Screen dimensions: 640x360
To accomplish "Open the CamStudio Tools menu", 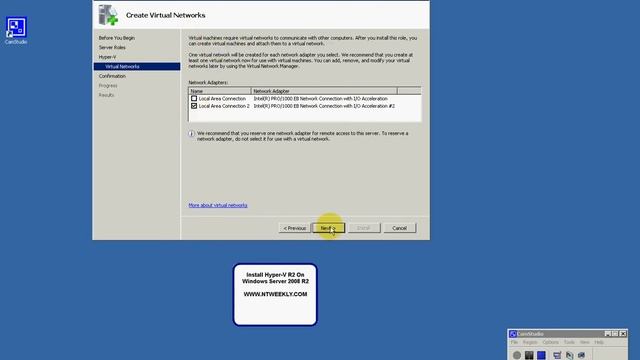I will click(569, 342).
